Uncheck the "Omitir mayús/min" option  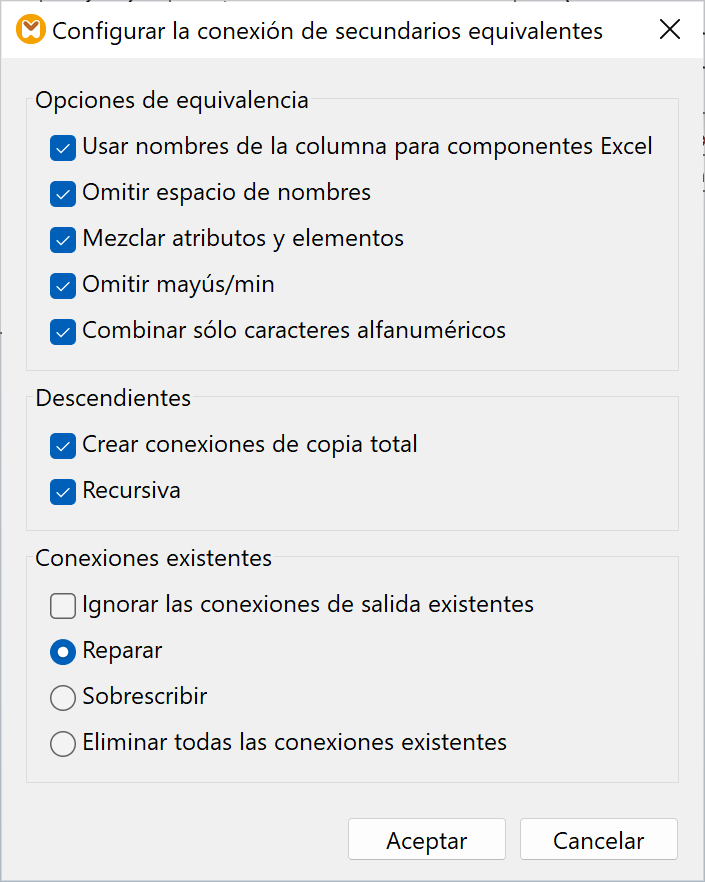(x=63, y=285)
